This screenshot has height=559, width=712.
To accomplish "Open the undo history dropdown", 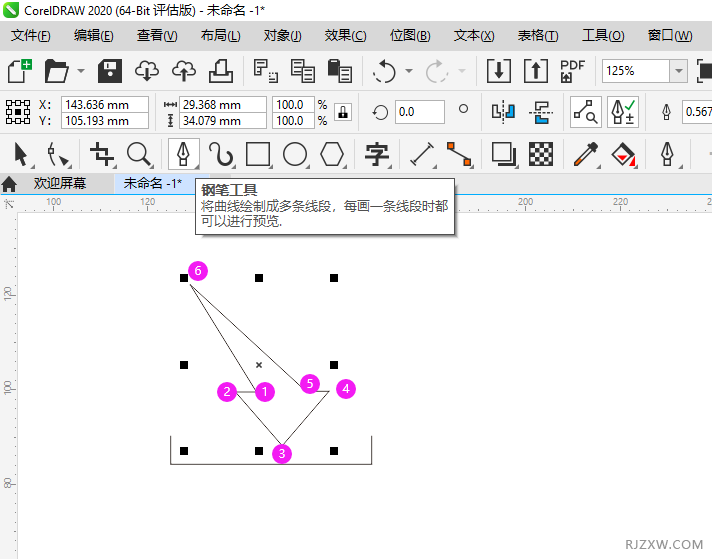I will [x=409, y=71].
